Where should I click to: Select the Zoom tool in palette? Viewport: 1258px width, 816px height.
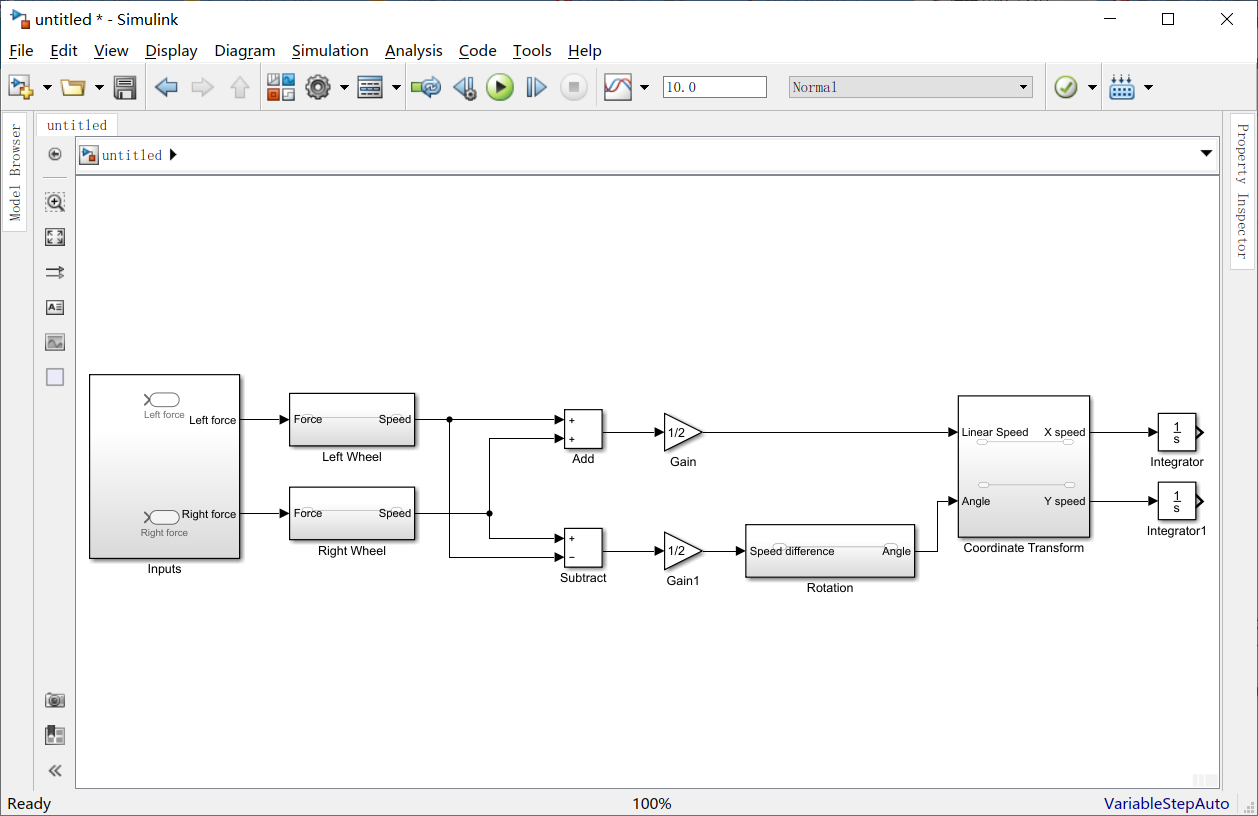point(55,202)
